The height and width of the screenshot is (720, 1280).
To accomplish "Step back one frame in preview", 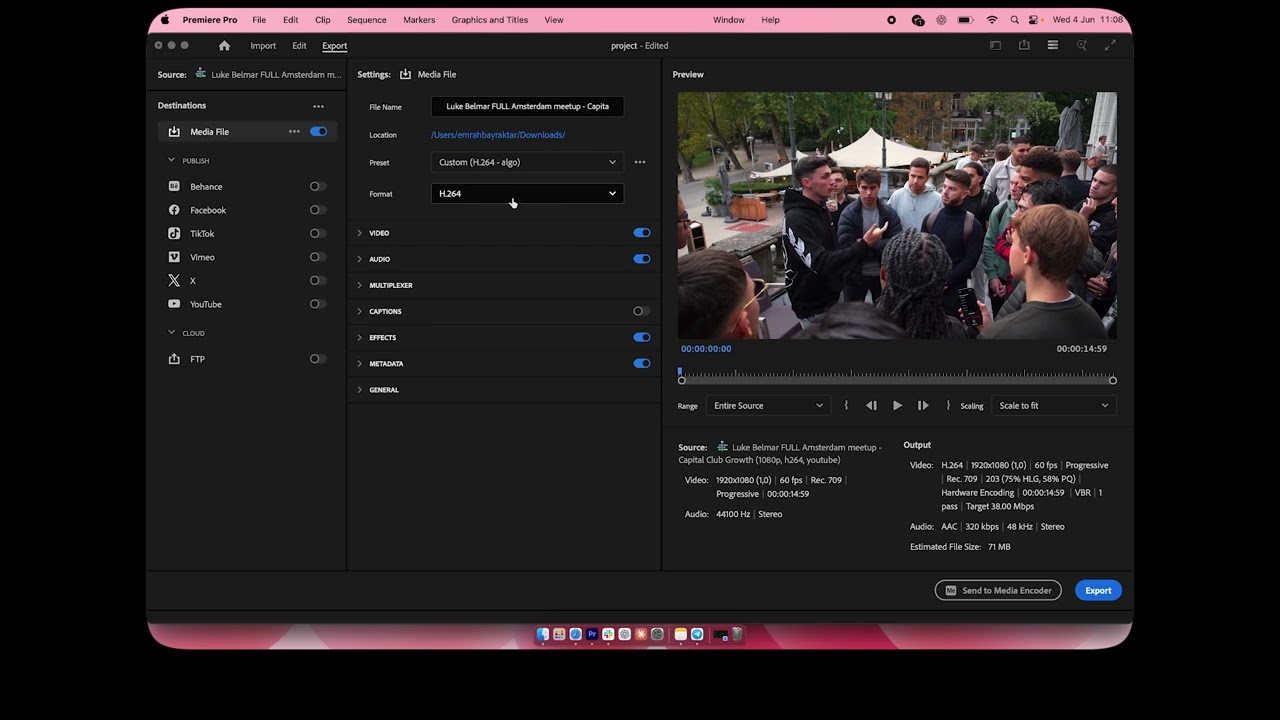I will [871, 406].
